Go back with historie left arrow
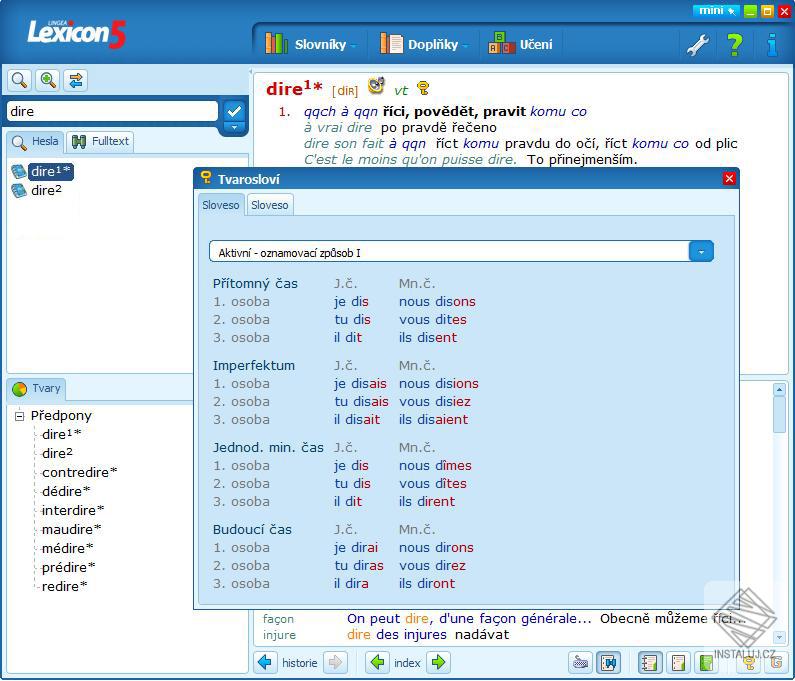Screen dimensions: 795x681 click(265, 662)
